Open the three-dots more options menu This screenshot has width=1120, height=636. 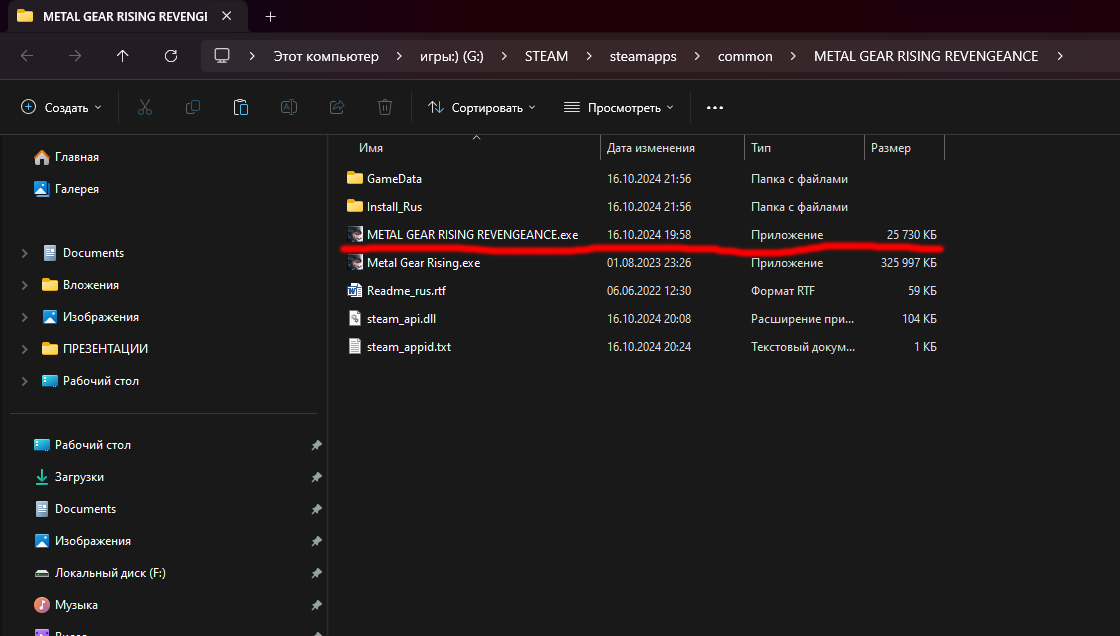pyautogui.click(x=715, y=107)
